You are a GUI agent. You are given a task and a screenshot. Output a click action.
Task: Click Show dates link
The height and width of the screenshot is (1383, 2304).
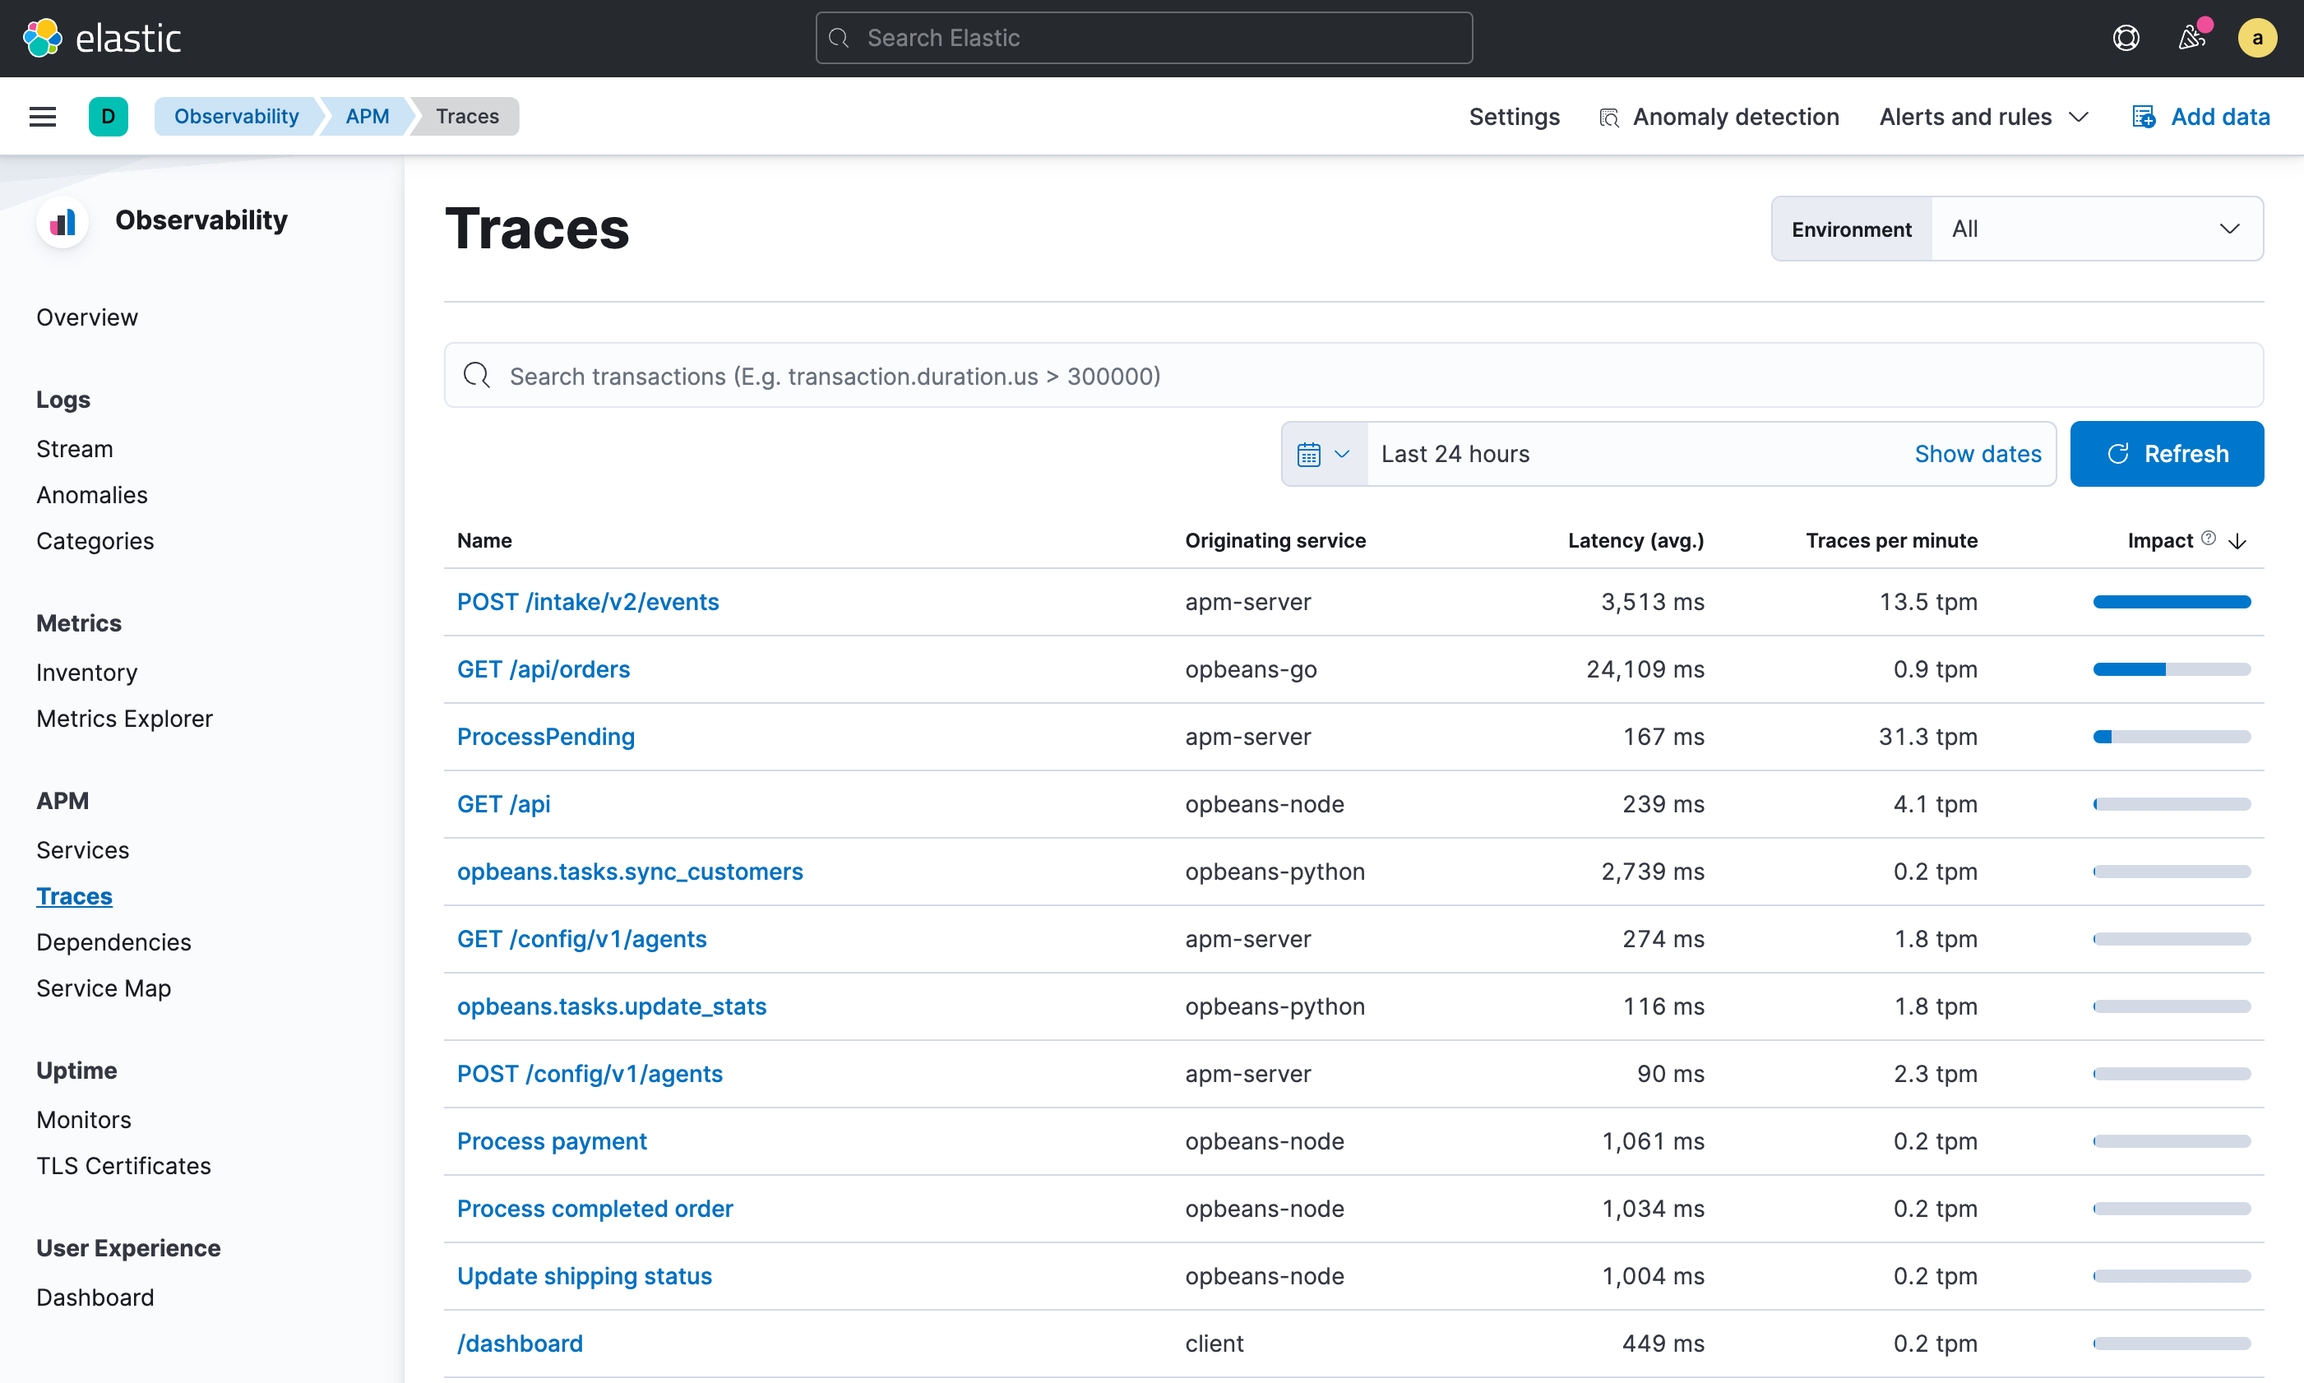point(1977,454)
